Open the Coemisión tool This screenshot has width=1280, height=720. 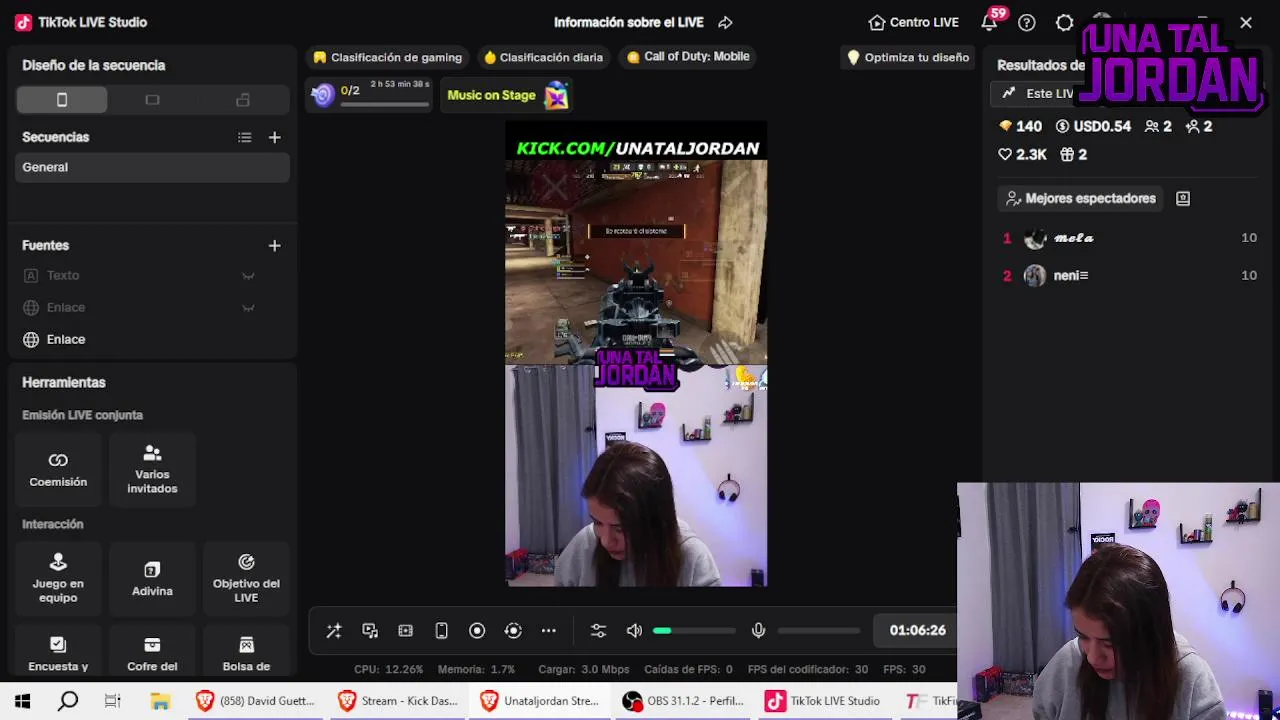click(x=58, y=469)
